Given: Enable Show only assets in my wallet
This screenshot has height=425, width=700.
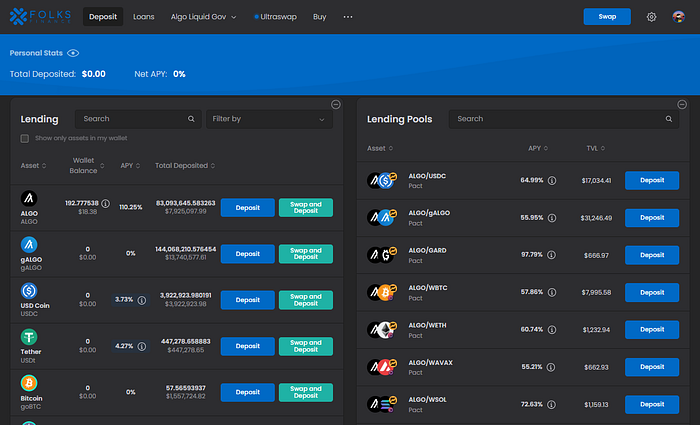Looking at the screenshot, I should pyautogui.click(x=25, y=139).
